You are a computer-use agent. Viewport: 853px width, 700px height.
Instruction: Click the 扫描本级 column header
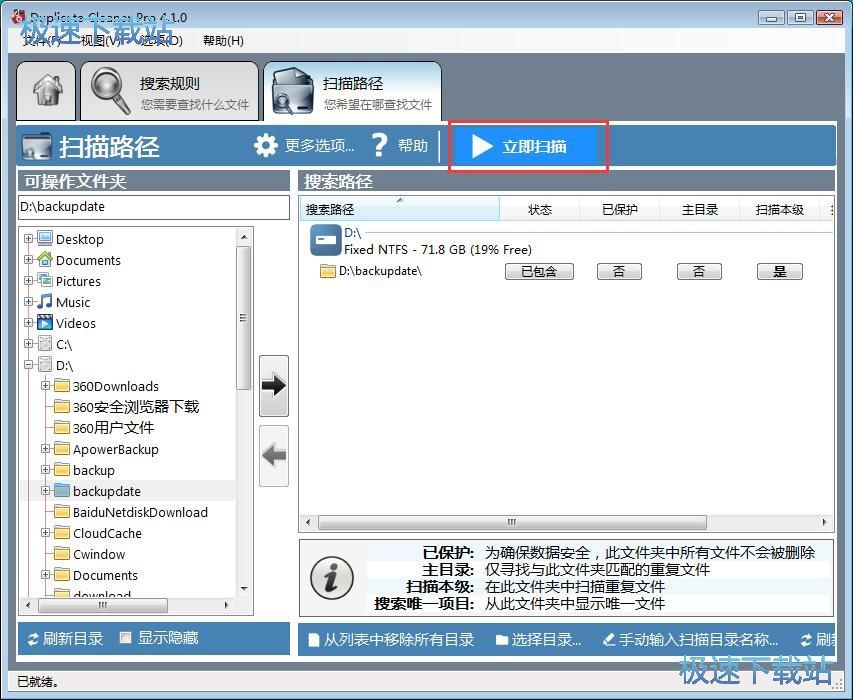point(780,209)
